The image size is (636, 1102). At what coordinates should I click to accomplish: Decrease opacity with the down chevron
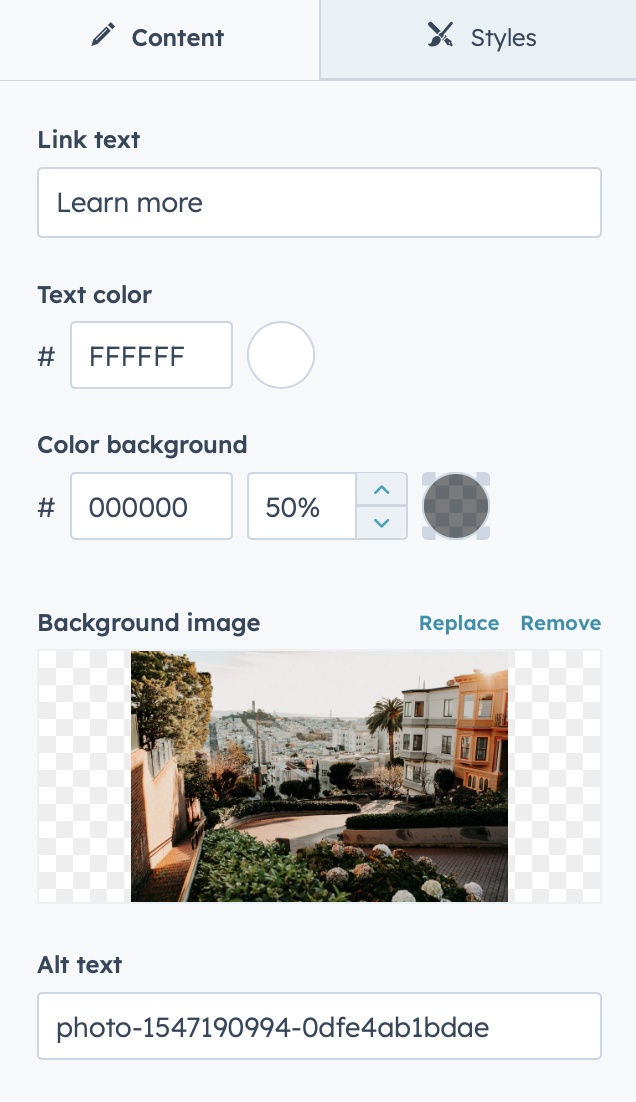(382, 522)
